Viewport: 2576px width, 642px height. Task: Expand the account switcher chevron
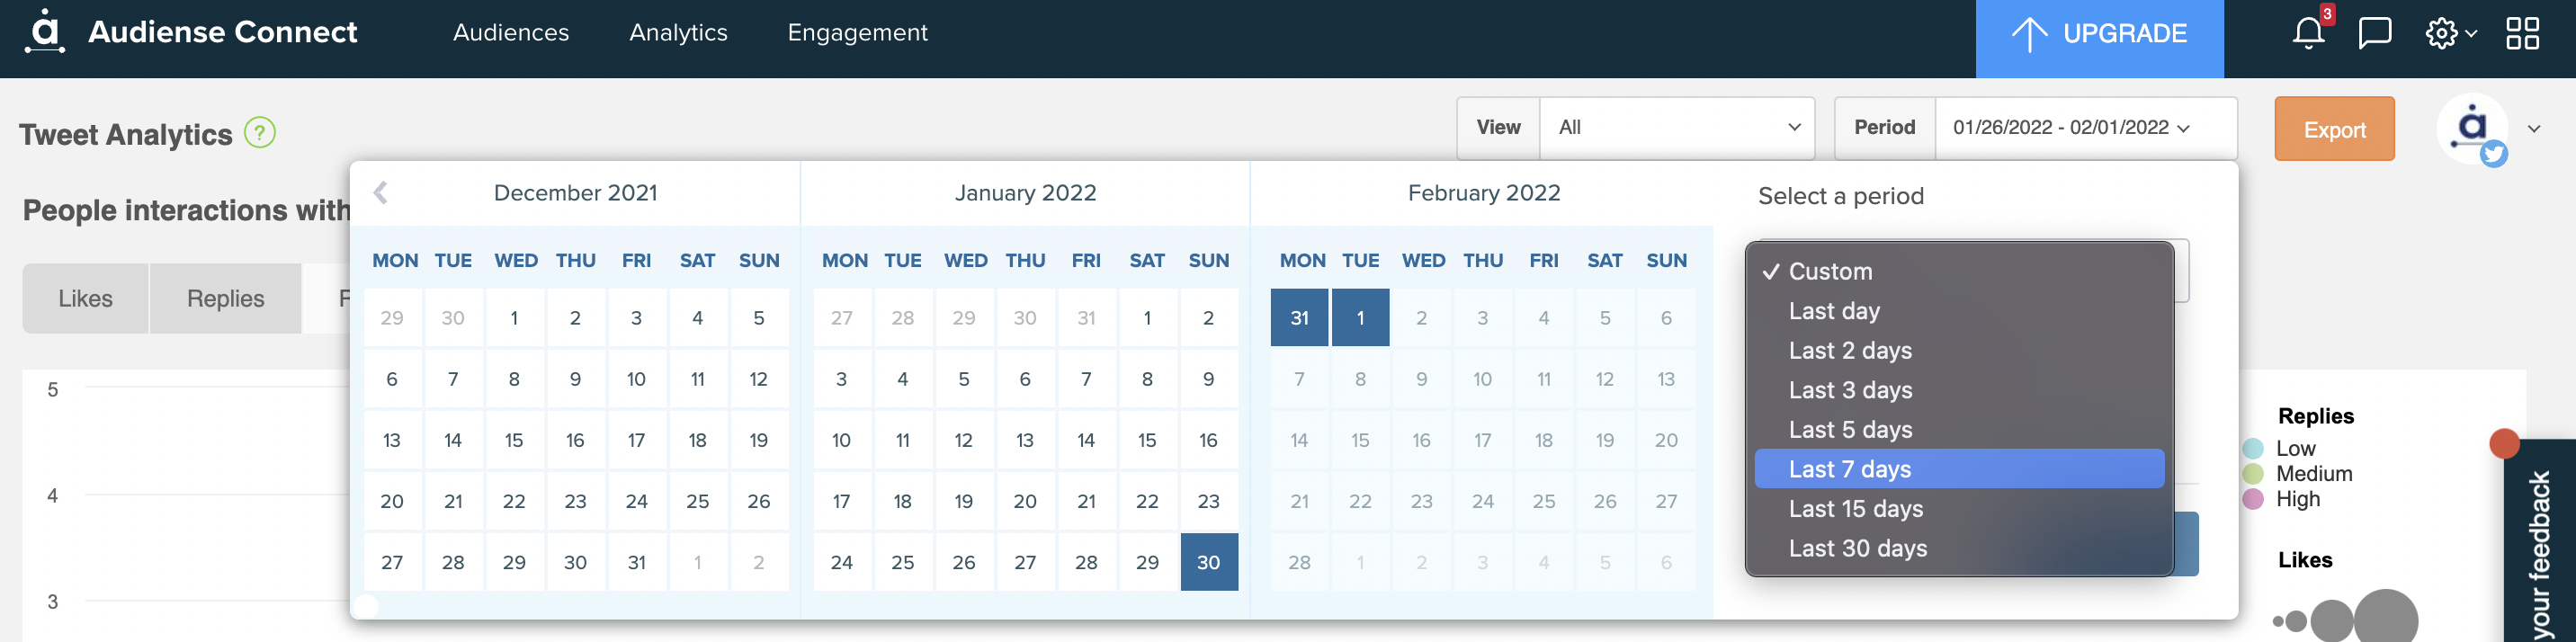pyautogui.click(x=2534, y=129)
